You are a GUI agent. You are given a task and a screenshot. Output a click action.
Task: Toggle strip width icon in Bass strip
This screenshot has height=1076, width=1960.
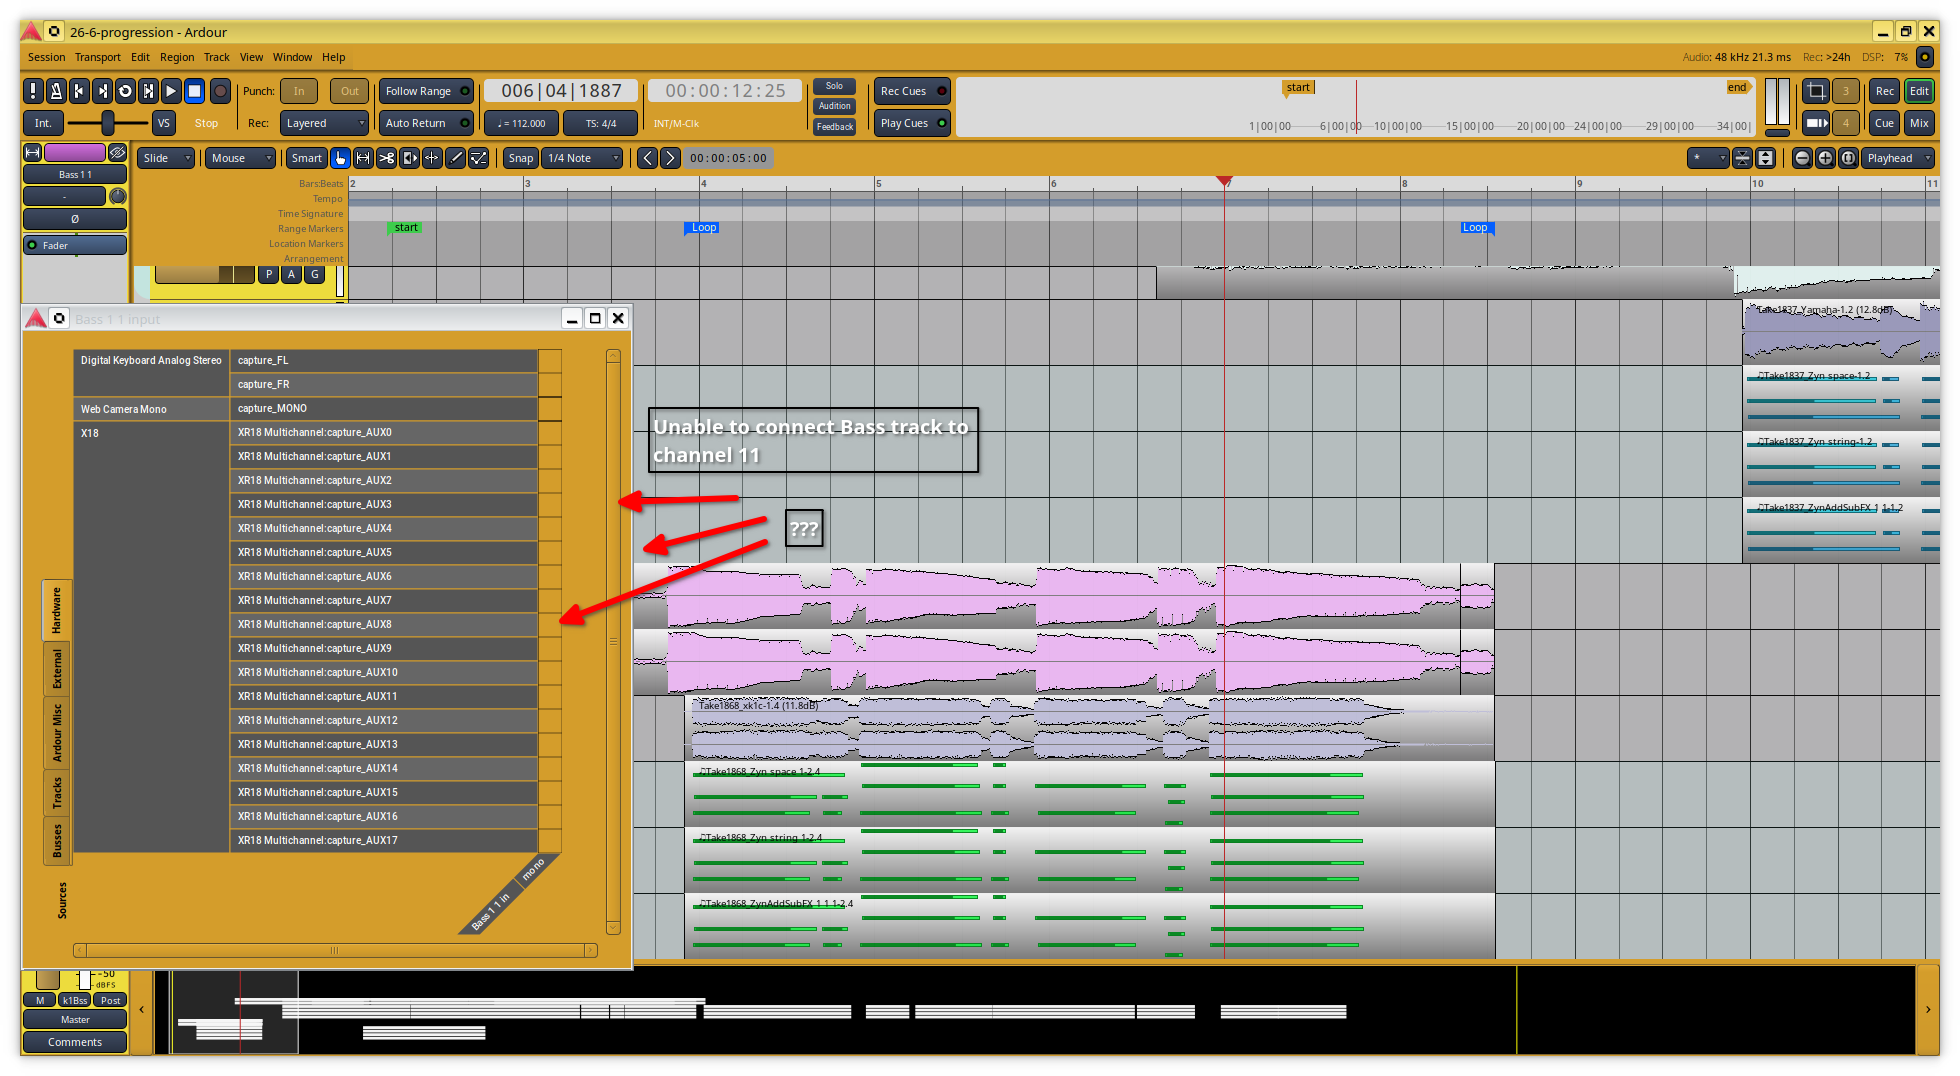pyautogui.click(x=33, y=152)
